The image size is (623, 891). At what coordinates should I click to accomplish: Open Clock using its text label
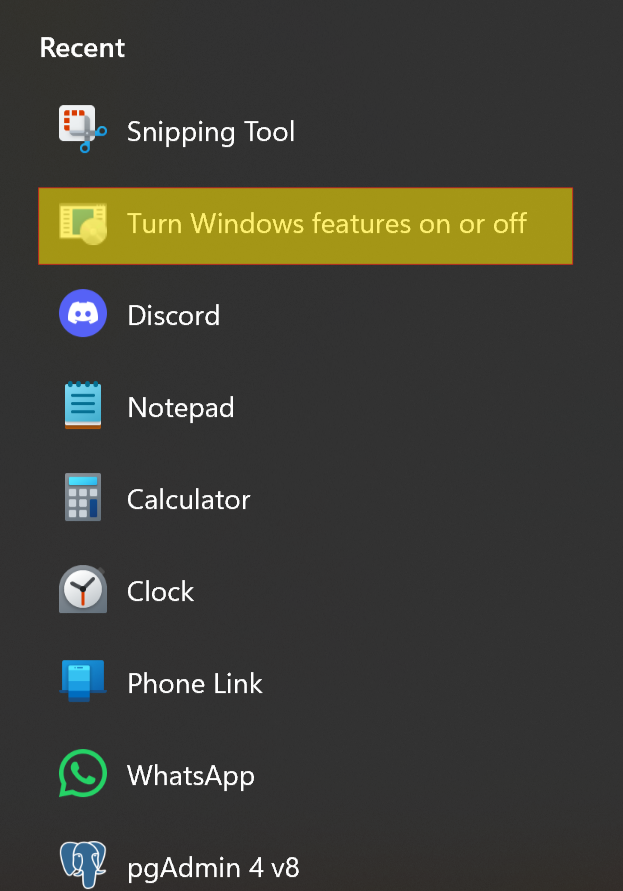[x=160, y=592]
